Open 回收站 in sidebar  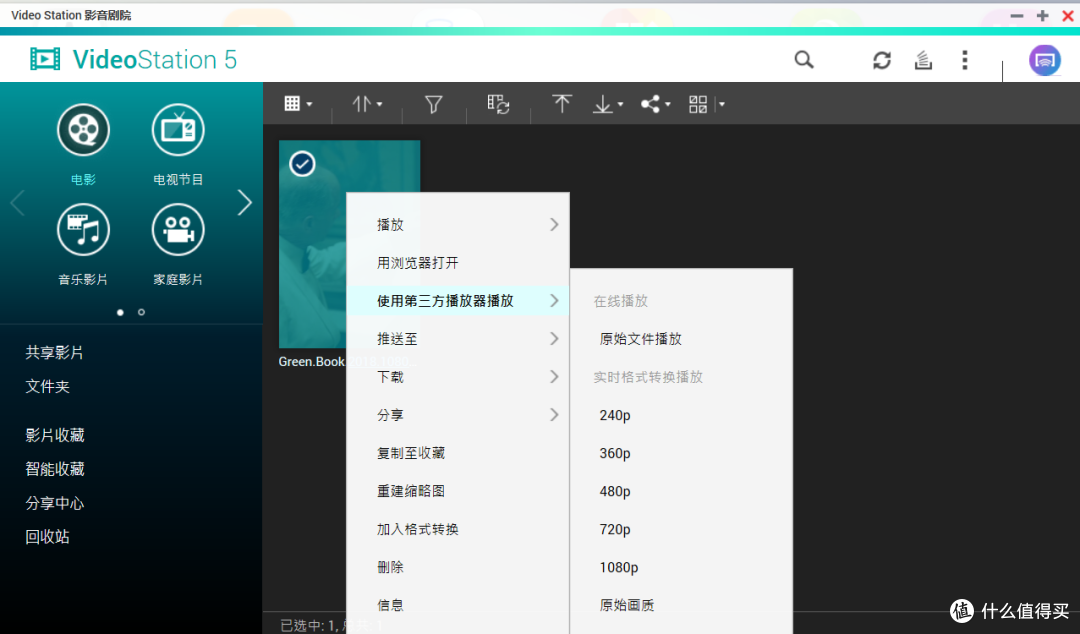48,537
